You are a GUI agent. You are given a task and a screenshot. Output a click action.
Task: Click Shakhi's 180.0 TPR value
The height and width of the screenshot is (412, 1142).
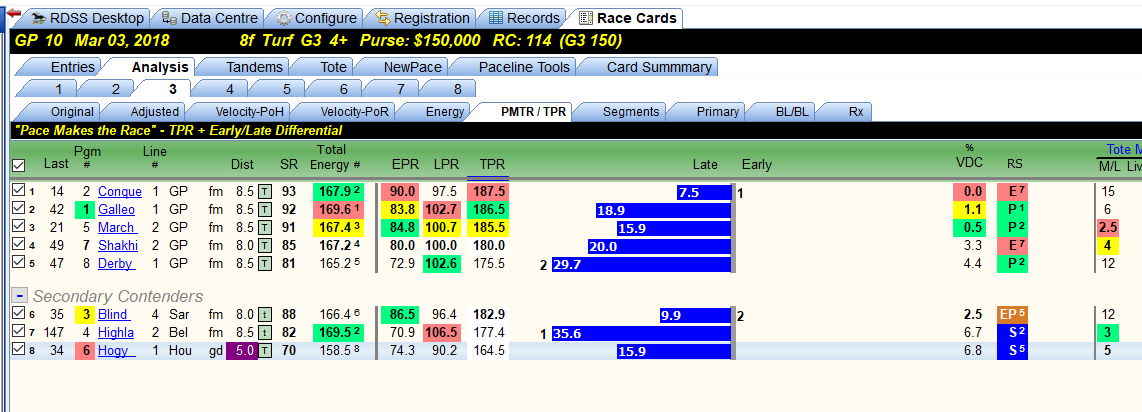coord(489,246)
